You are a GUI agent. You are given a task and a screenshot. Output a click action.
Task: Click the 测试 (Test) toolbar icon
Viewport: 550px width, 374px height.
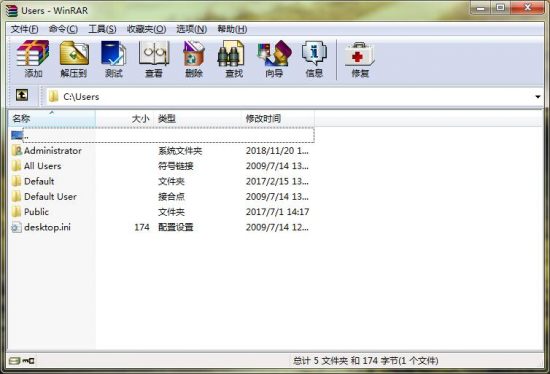114,53
